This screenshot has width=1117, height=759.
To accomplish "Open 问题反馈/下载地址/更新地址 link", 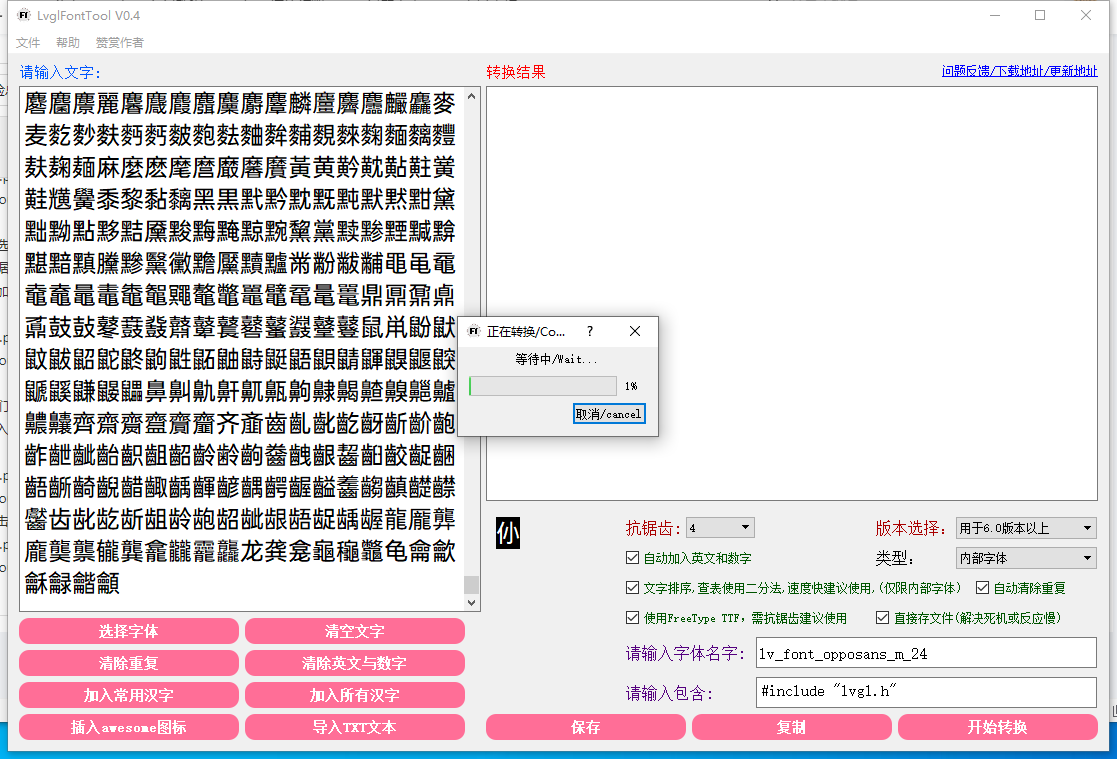I will pyautogui.click(x=1019, y=71).
